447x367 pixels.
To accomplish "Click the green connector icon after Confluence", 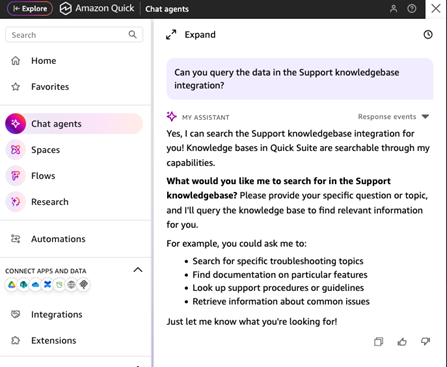I will click(59, 285).
